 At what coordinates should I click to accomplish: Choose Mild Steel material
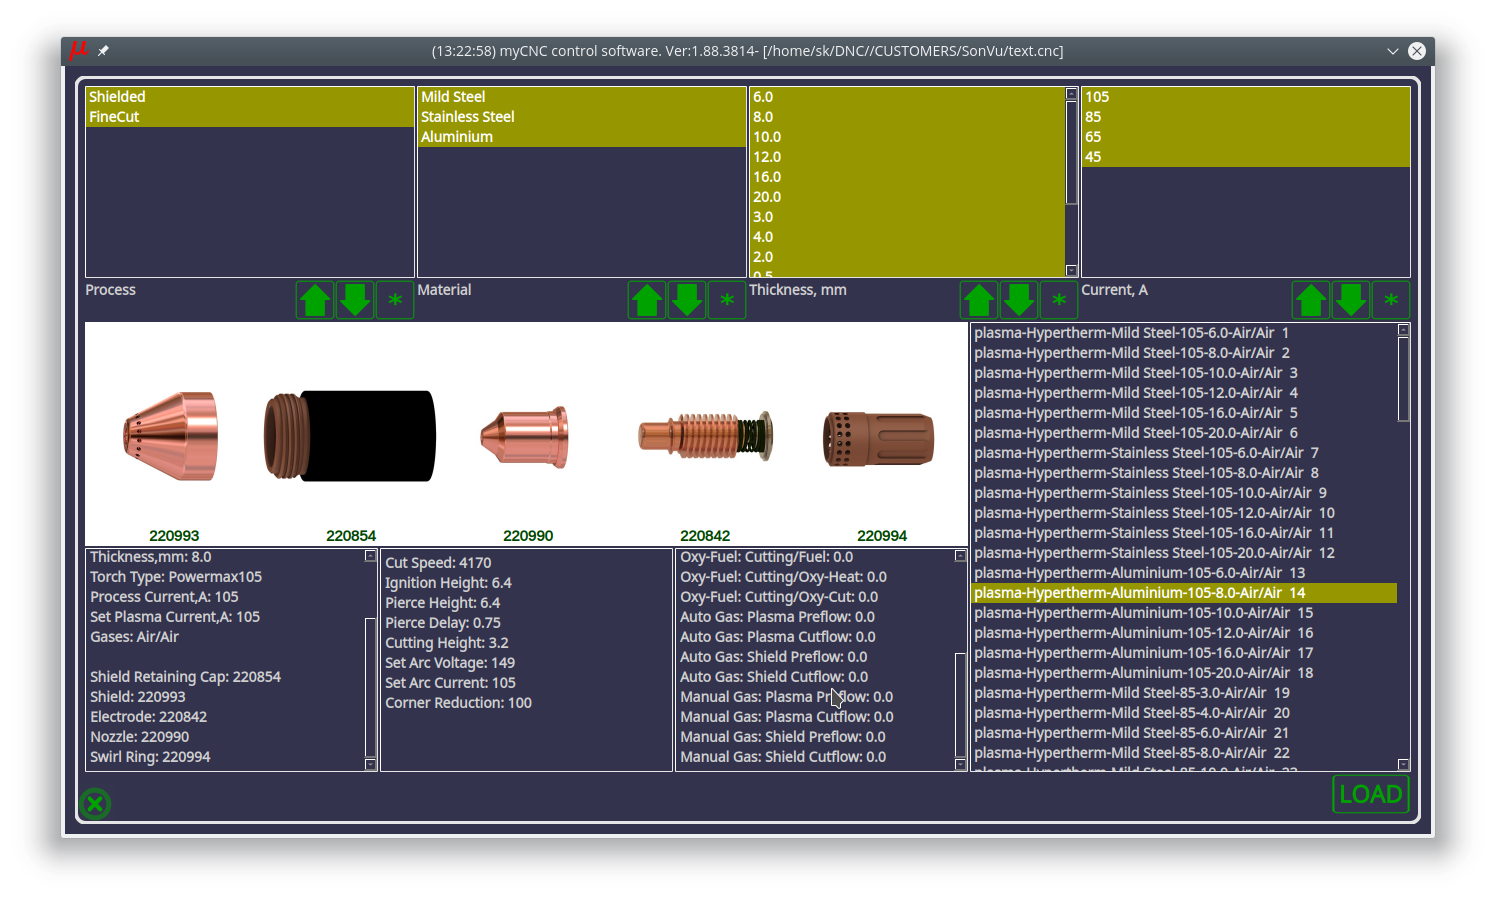point(582,97)
